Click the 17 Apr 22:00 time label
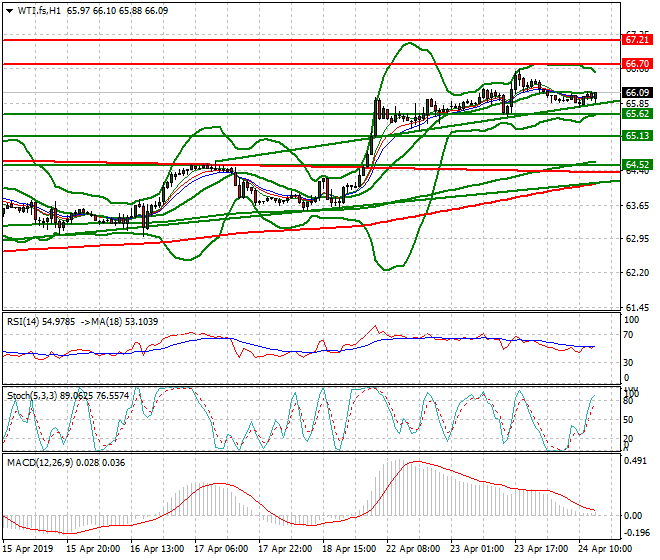 coord(285,549)
